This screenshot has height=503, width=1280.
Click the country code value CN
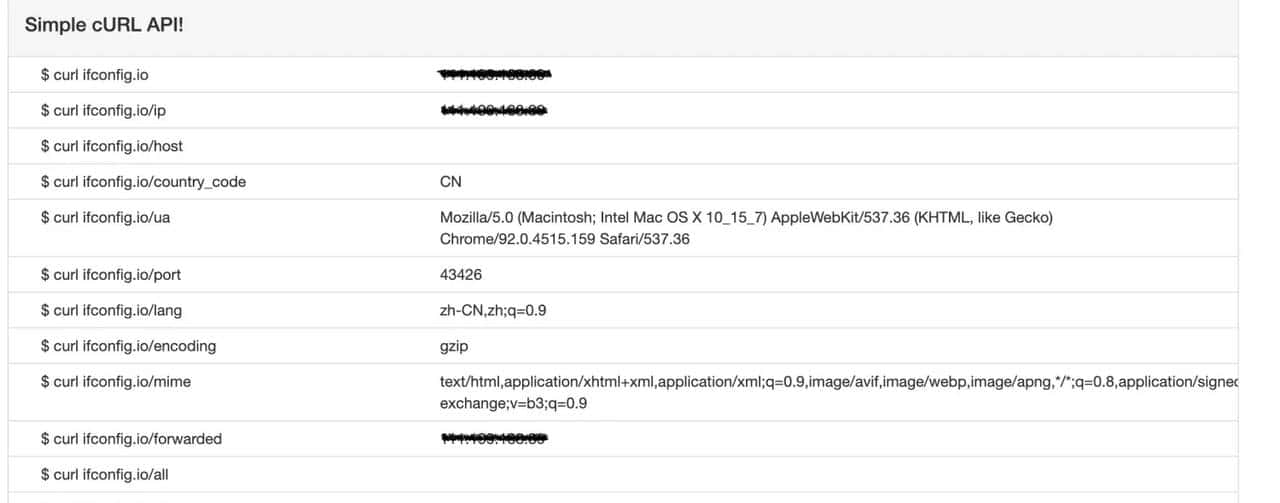(451, 182)
